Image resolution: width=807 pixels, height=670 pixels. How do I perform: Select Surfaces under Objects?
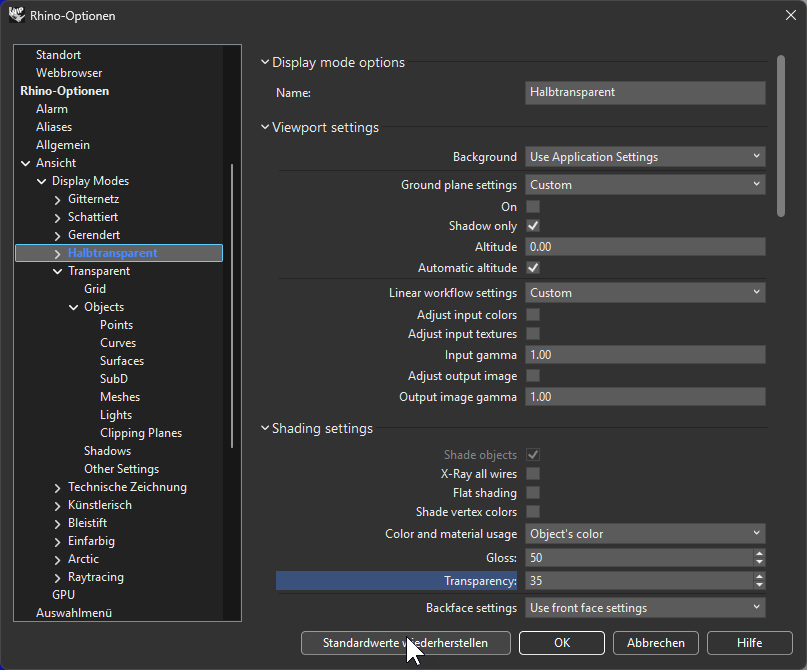[x=122, y=361]
